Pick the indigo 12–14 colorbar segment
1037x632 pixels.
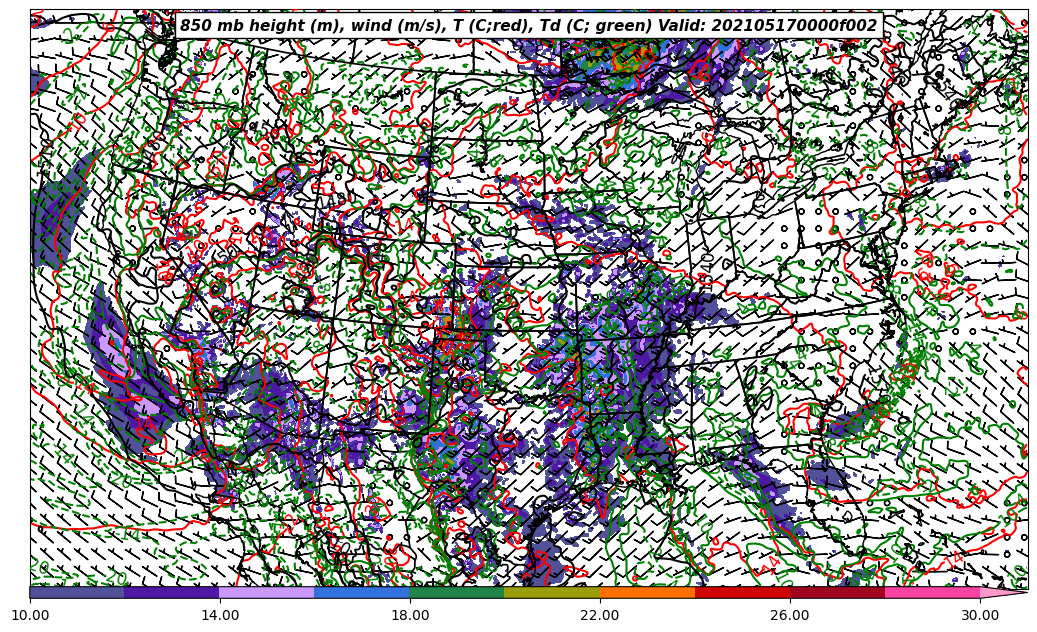172,592
